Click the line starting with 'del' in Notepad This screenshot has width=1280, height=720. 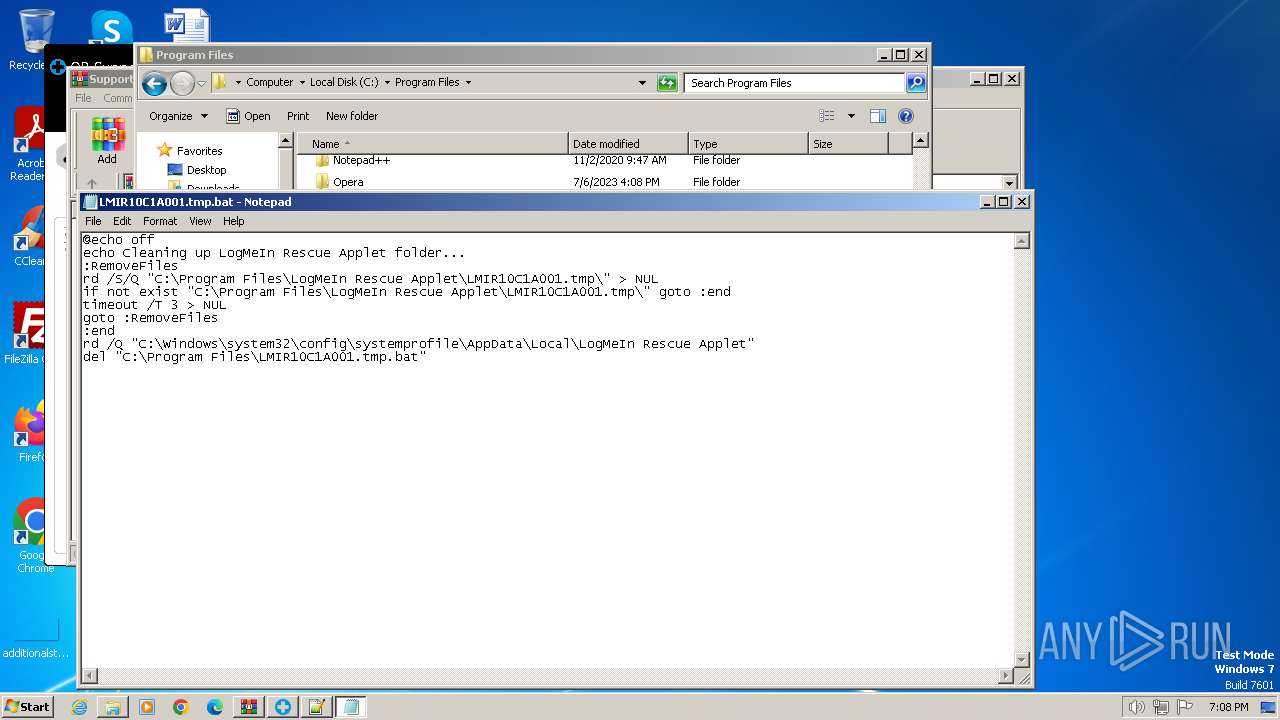tap(254, 357)
